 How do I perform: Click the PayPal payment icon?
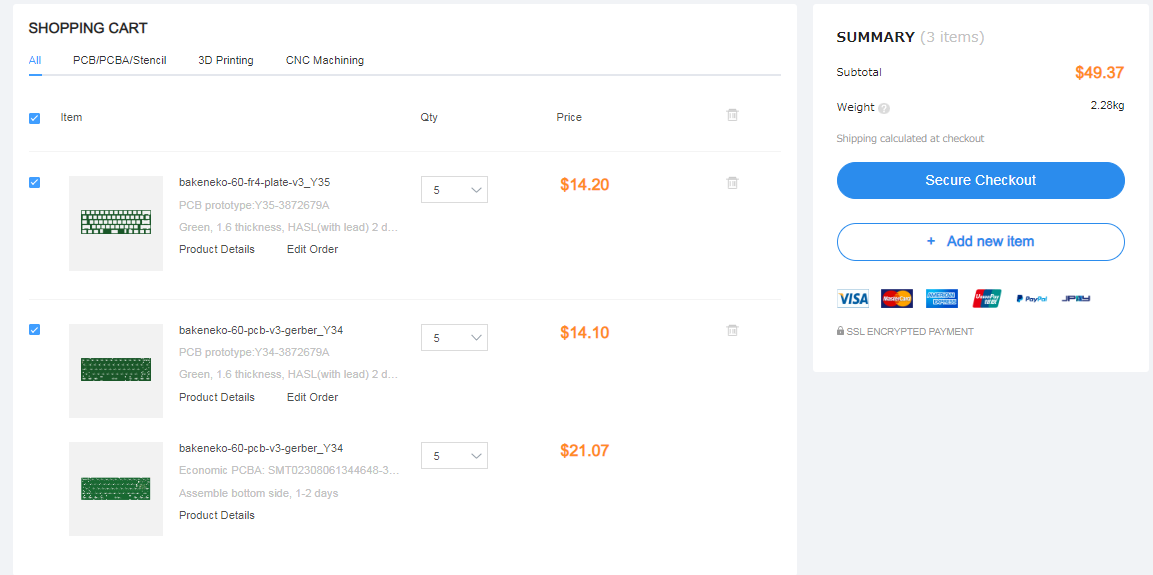point(1031,298)
